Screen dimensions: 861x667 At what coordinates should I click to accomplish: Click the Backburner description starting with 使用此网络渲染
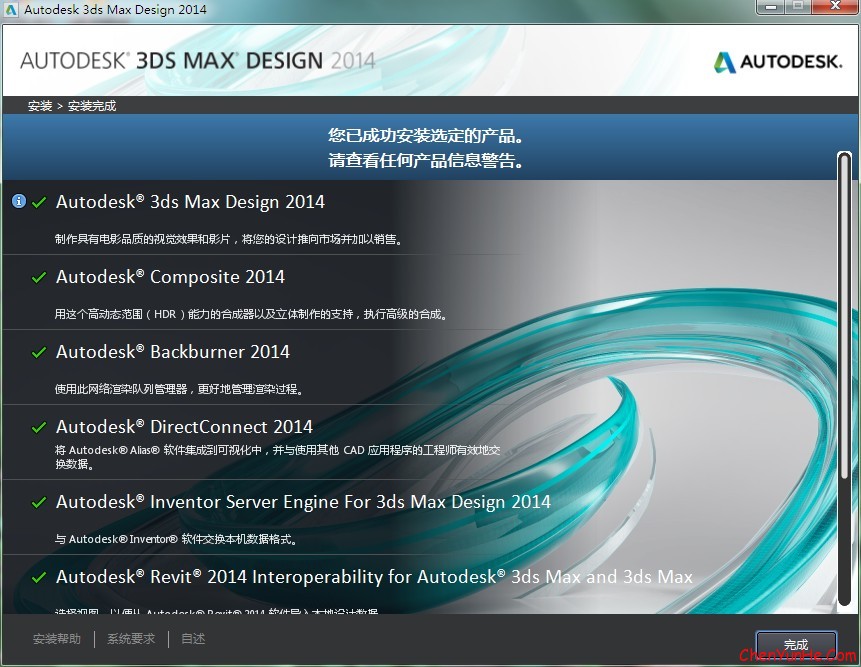[179, 389]
